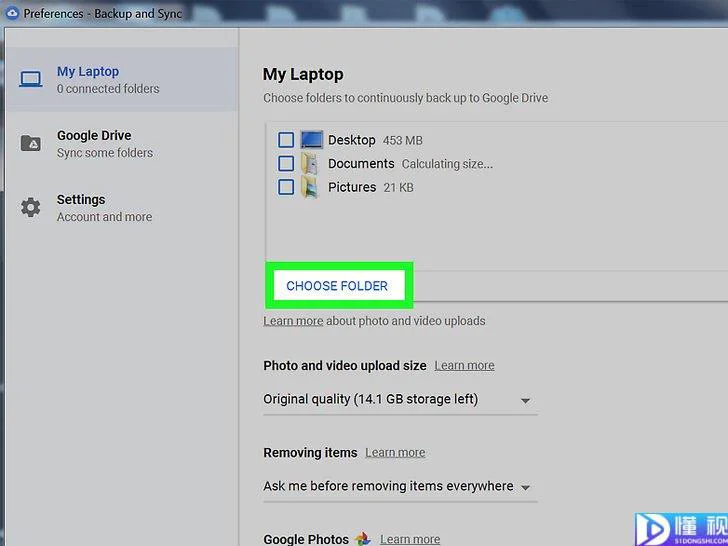Switch to the Google Drive sidebar tab
The height and width of the screenshot is (546, 728).
122,143
